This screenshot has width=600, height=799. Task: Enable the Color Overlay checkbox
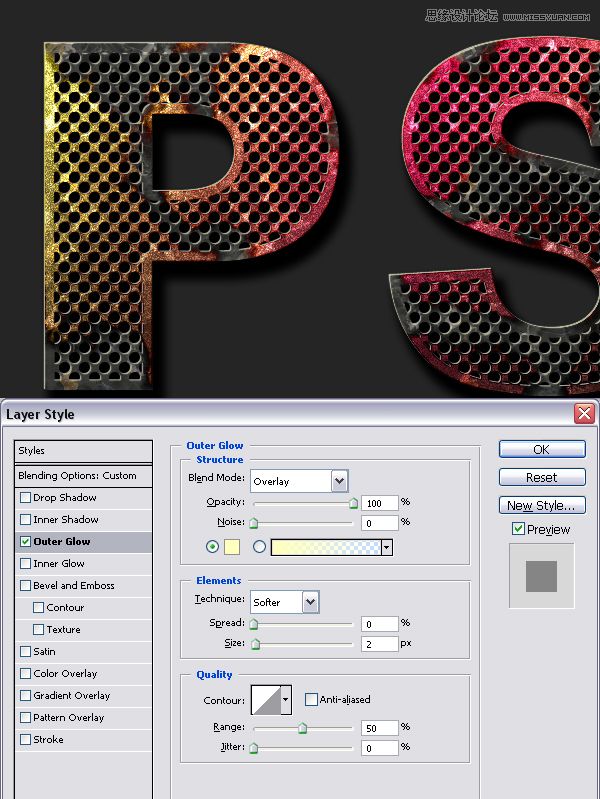(25, 673)
